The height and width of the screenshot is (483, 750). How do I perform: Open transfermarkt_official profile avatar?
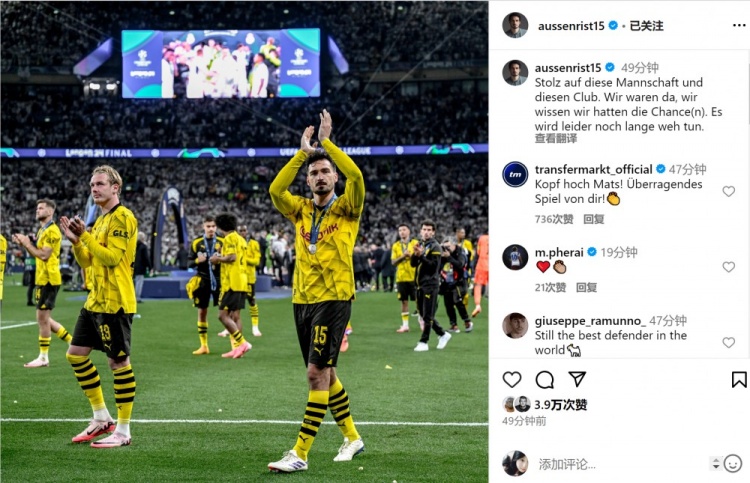click(515, 174)
